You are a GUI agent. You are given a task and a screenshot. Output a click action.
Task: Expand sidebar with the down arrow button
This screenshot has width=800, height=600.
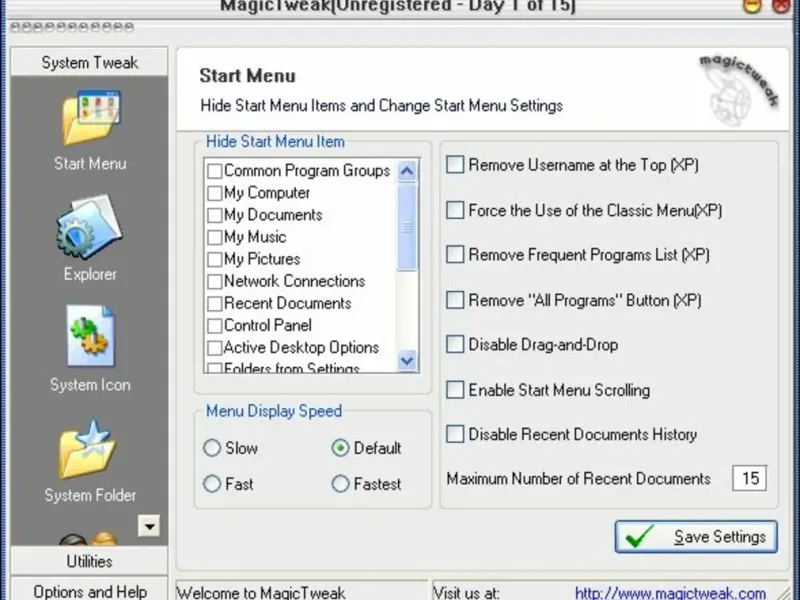pyautogui.click(x=149, y=526)
